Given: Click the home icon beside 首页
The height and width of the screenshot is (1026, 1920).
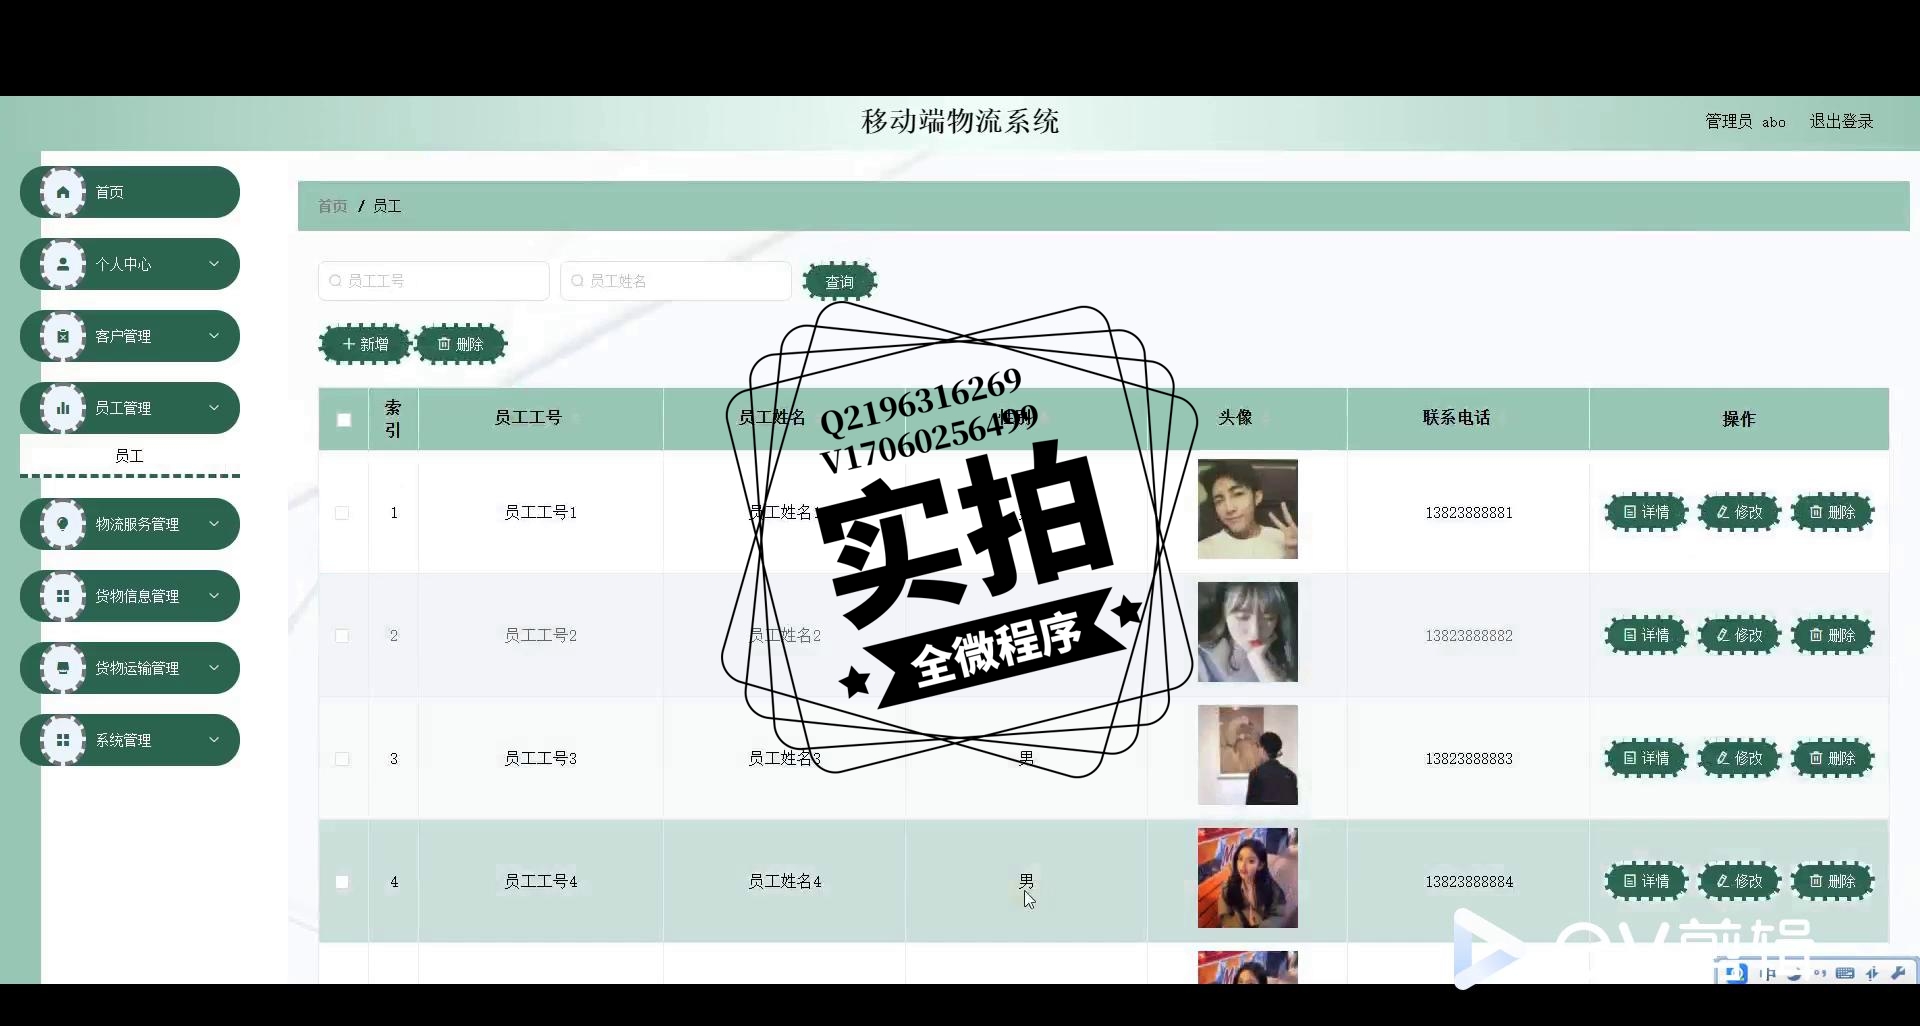Looking at the screenshot, I should (63, 192).
